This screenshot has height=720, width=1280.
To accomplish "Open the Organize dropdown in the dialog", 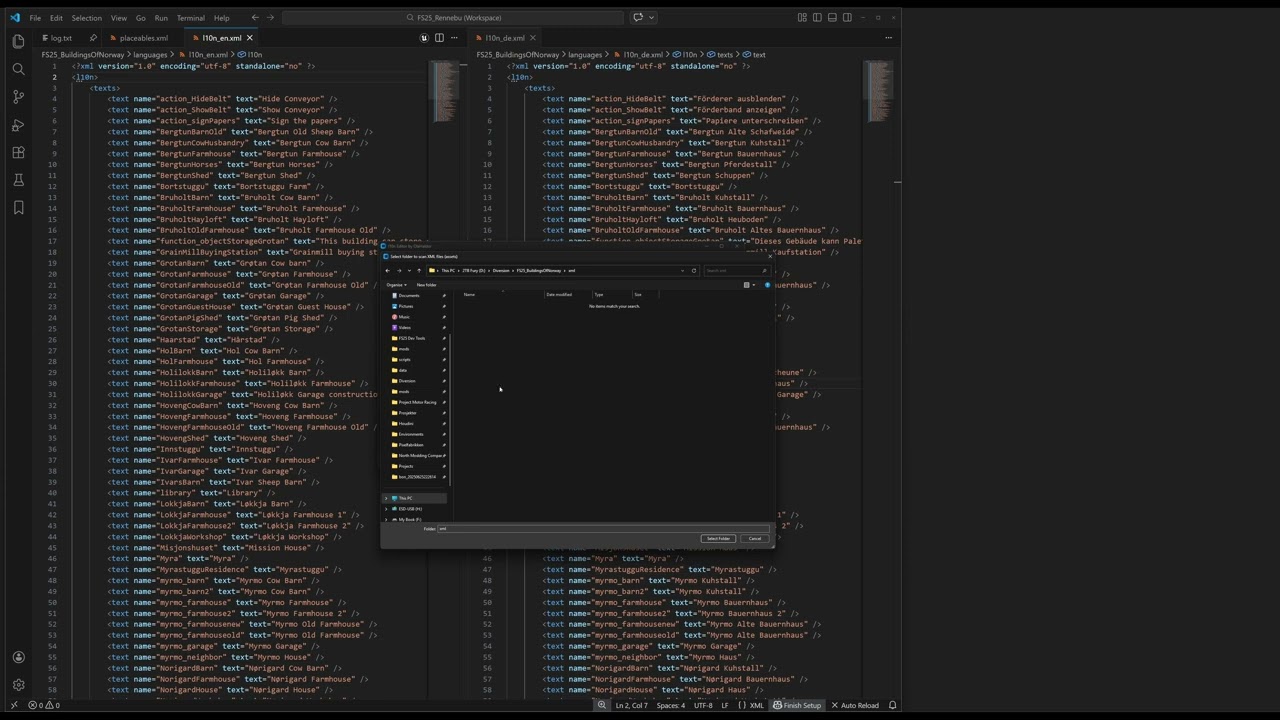I will [x=396, y=285].
